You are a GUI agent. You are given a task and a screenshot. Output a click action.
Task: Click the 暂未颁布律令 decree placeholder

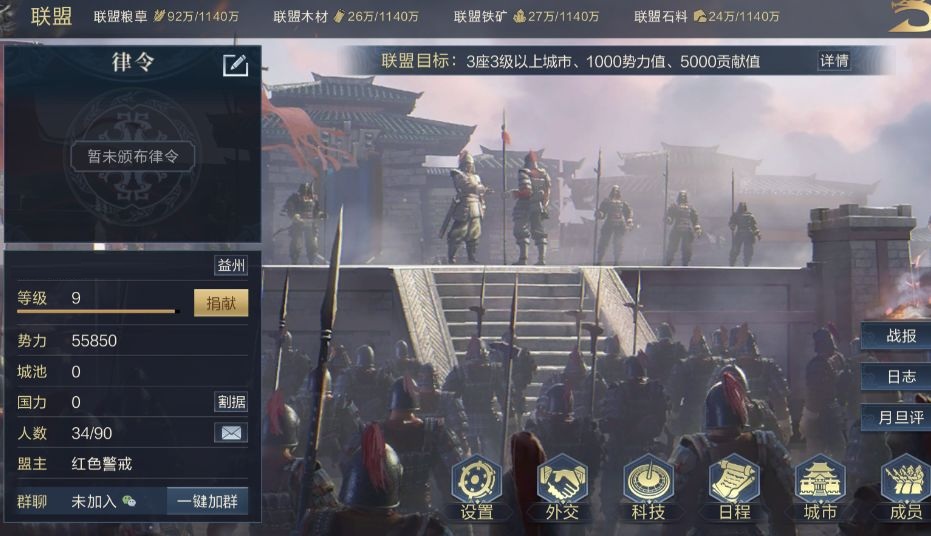click(132, 156)
